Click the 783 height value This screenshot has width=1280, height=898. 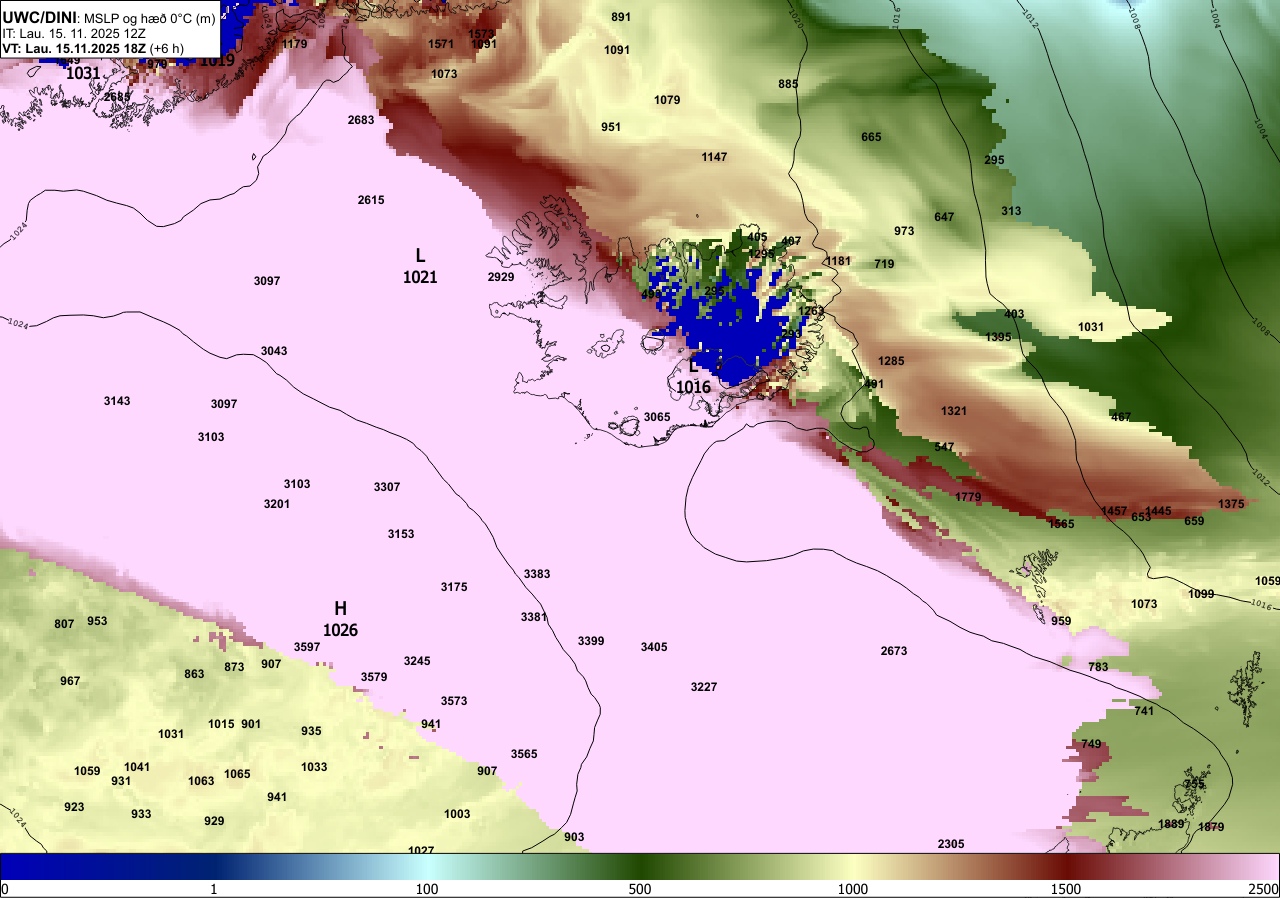click(x=1098, y=667)
